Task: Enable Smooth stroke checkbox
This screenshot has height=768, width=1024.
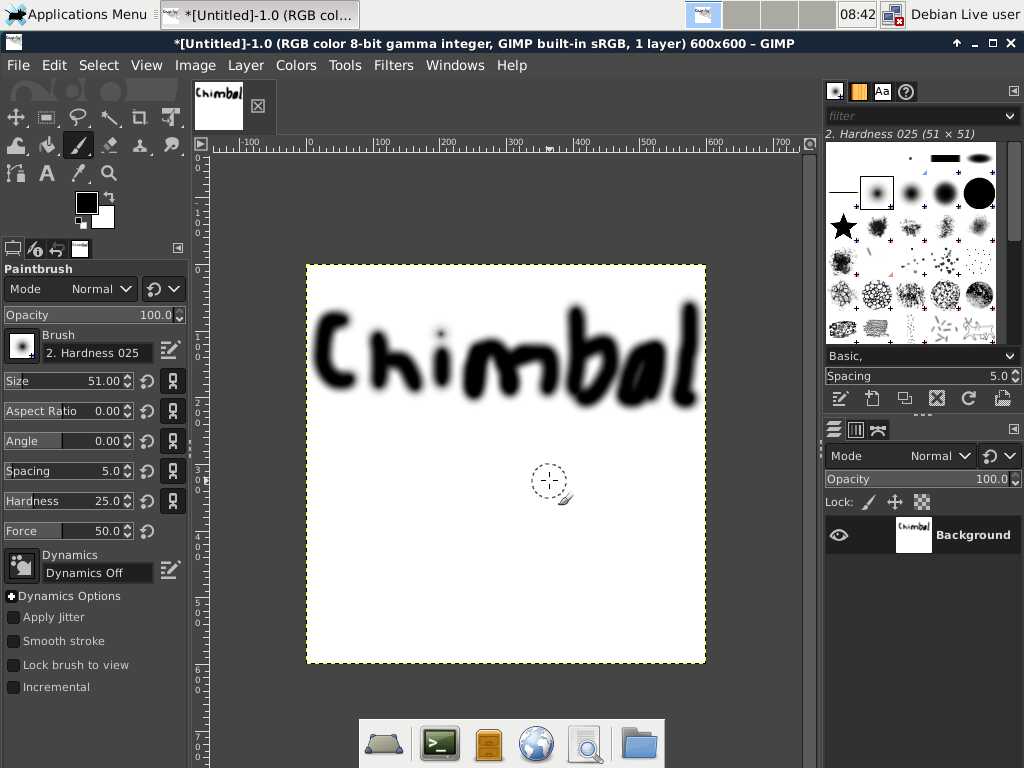Action: coord(13,641)
